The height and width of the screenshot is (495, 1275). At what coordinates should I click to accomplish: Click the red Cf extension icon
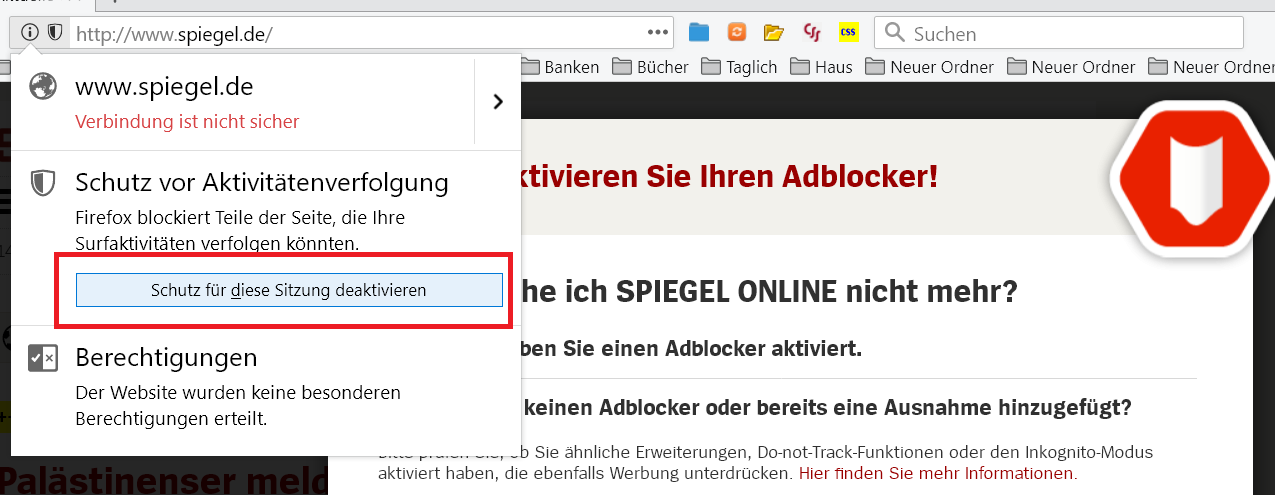point(812,33)
